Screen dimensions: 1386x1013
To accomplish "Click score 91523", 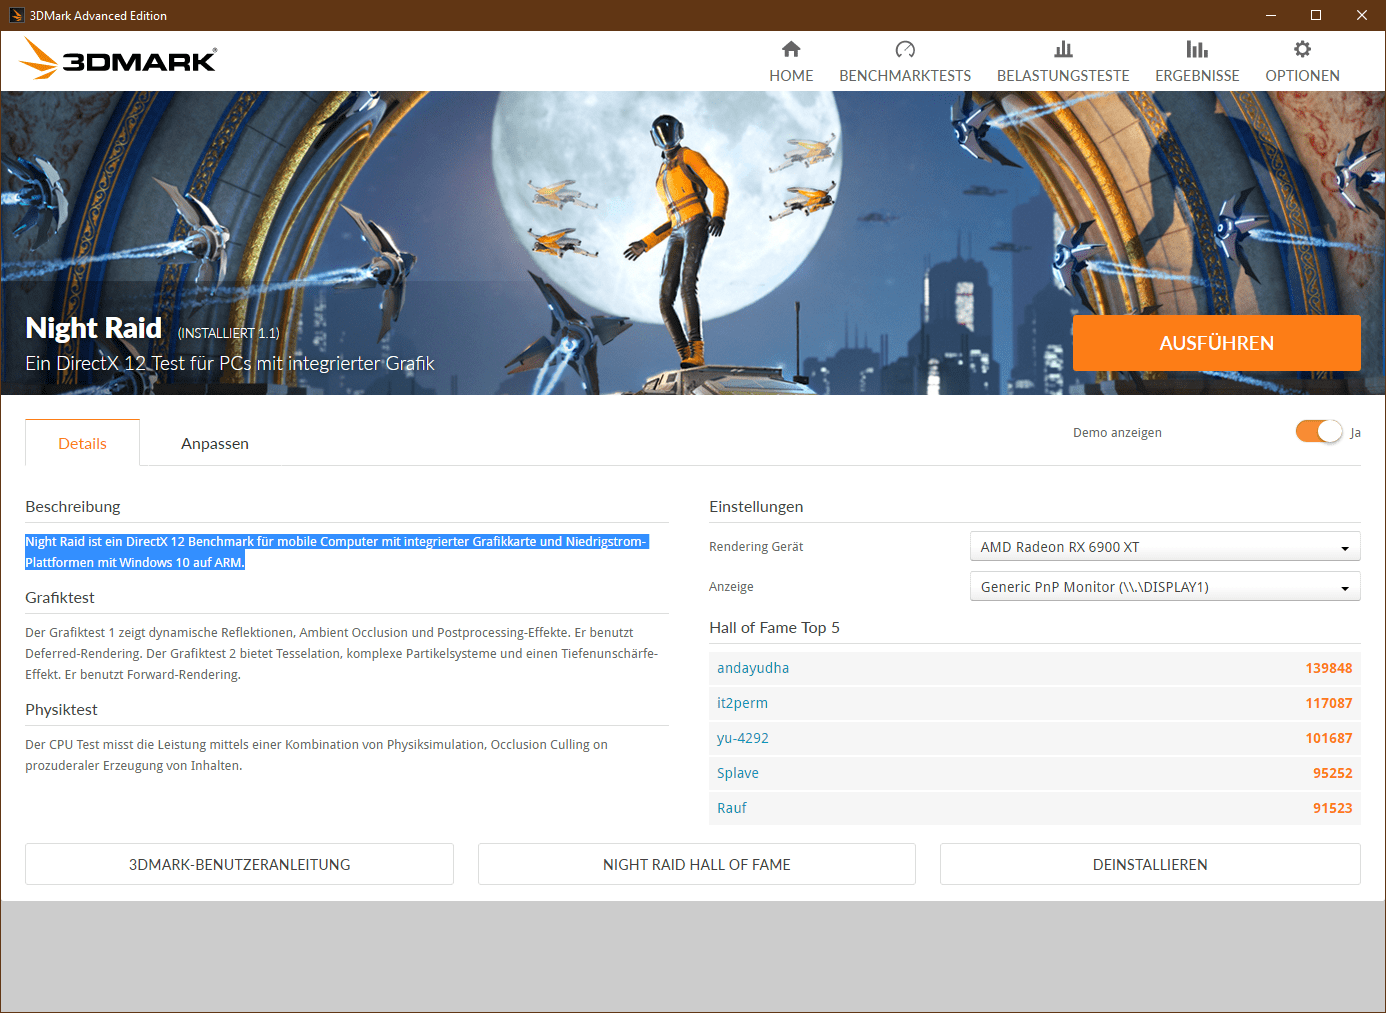I will tap(1333, 808).
